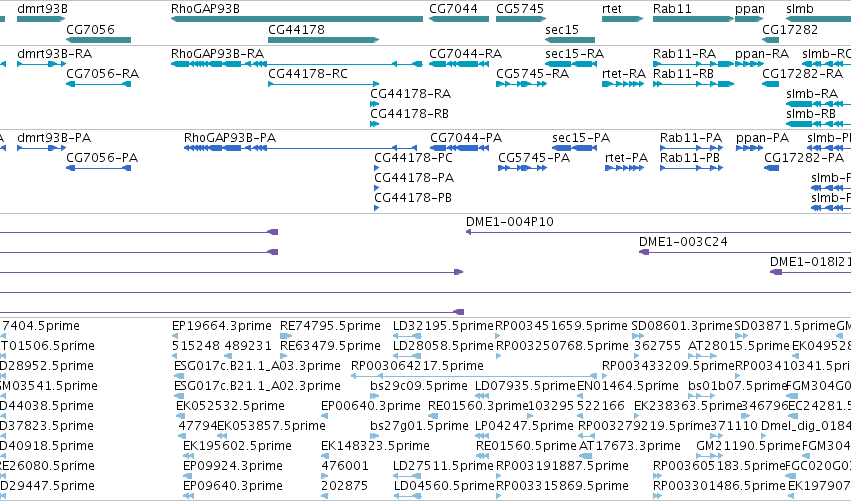Click EST EK148323.5prime
851x501 pixels.
coord(376,446)
